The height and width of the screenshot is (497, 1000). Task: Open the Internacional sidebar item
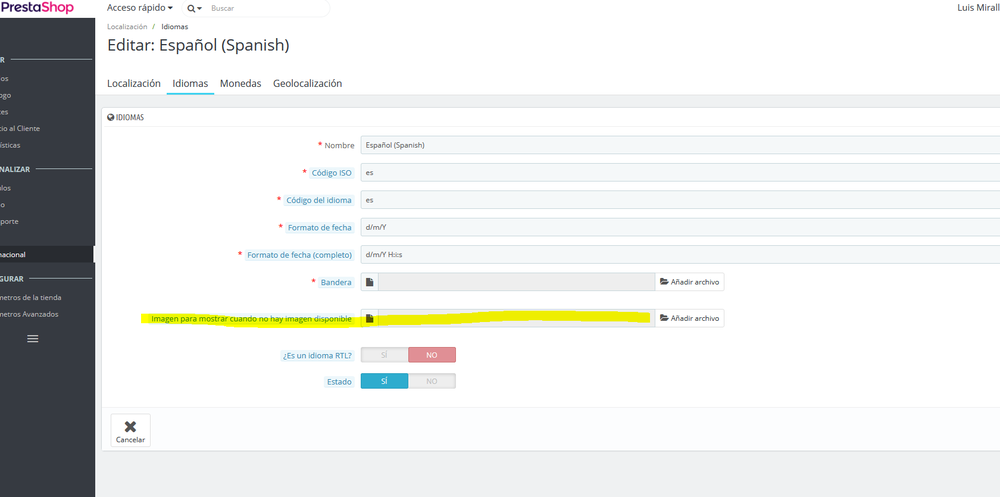[x=47, y=255]
